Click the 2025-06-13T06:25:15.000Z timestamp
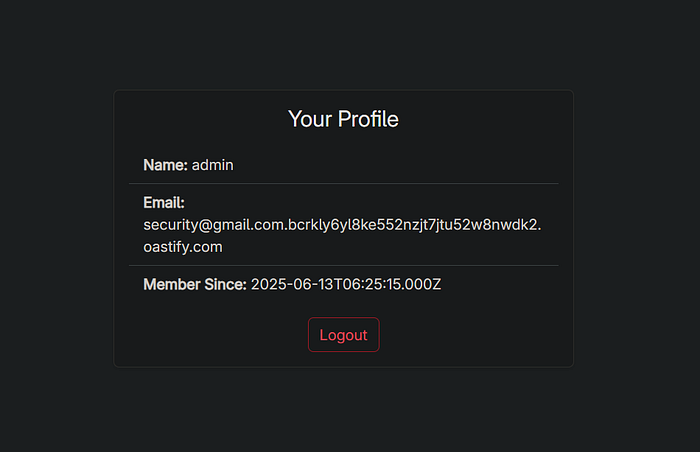Viewport: 700px width, 452px height. tap(346, 285)
